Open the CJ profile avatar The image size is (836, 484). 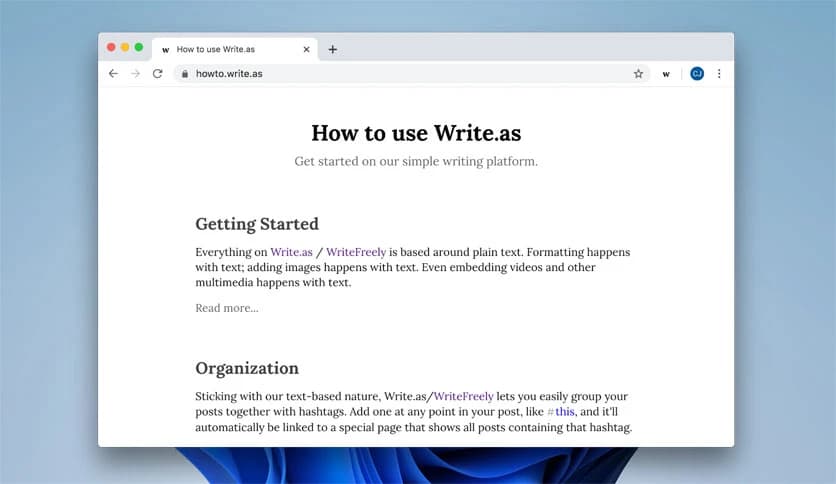tap(697, 74)
